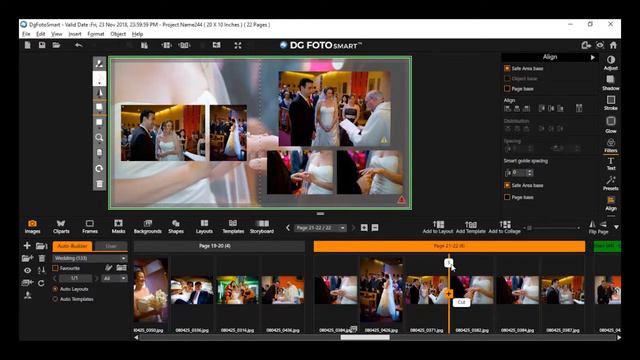Open the View menu
The height and width of the screenshot is (360, 640).
56,34
